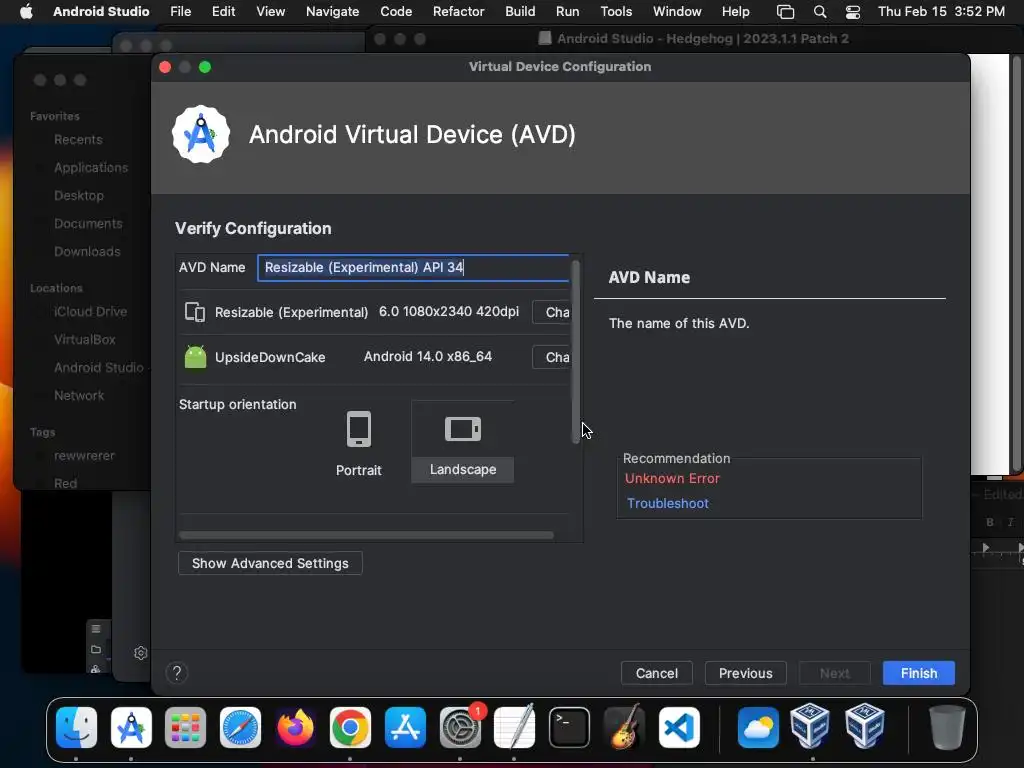The image size is (1024, 768).
Task: Select Documents in Finder sidebar
Action: [88, 223]
